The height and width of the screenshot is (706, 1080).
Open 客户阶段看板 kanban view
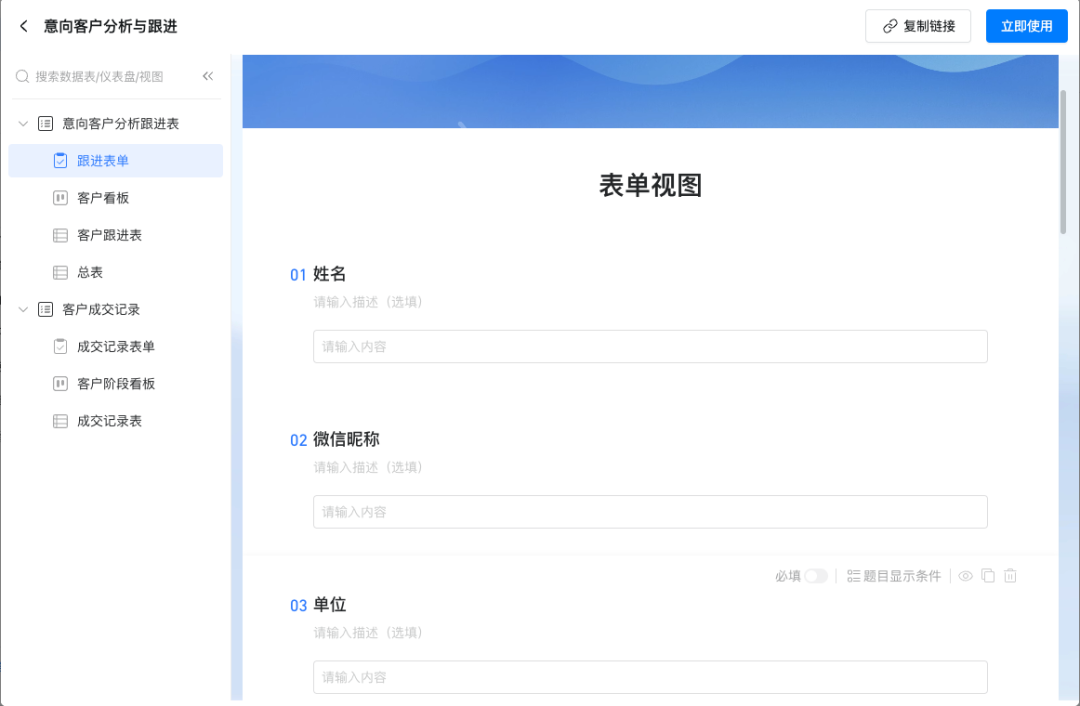tap(115, 384)
